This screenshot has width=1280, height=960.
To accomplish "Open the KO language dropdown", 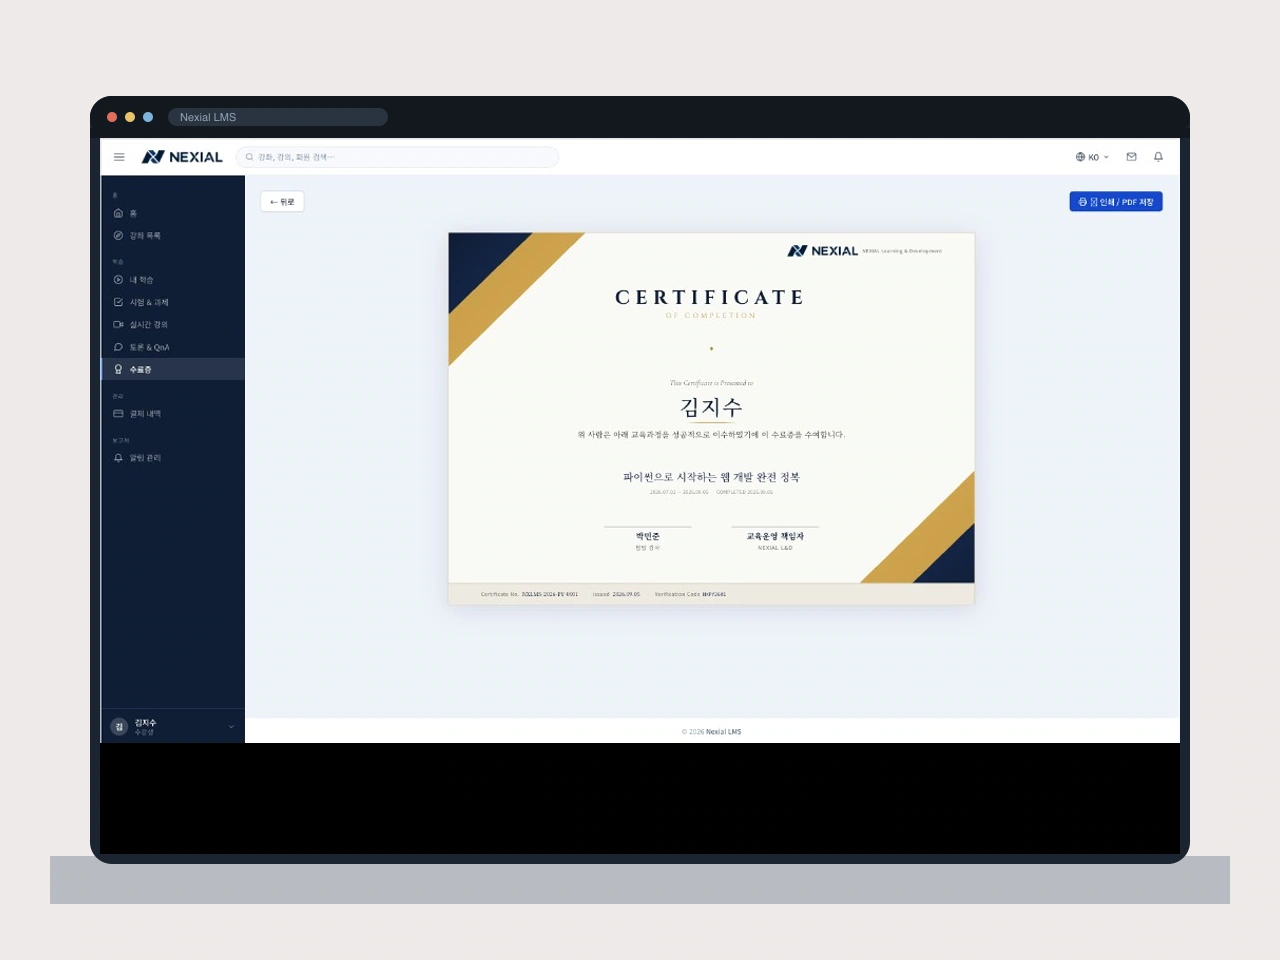I will [1092, 157].
